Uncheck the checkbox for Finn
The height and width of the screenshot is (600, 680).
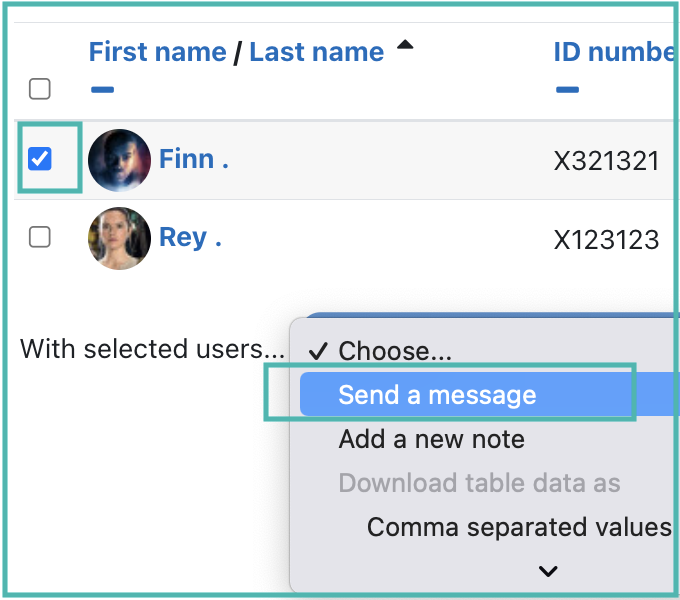(x=40, y=158)
